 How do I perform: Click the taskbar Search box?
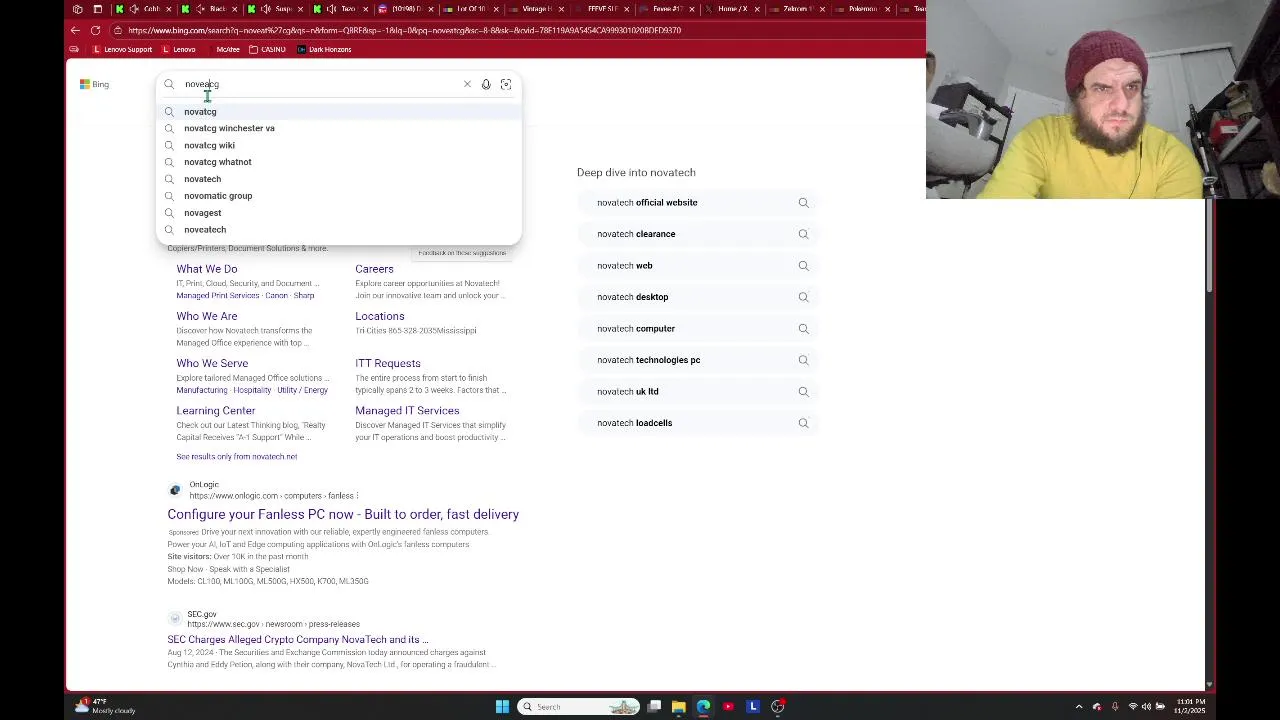(x=579, y=707)
